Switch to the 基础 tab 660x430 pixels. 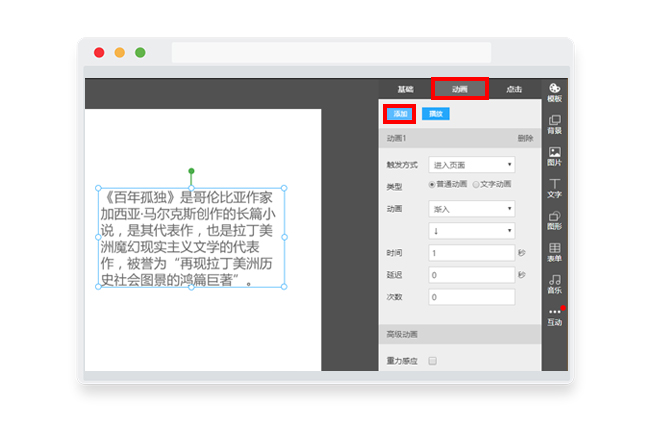point(406,89)
